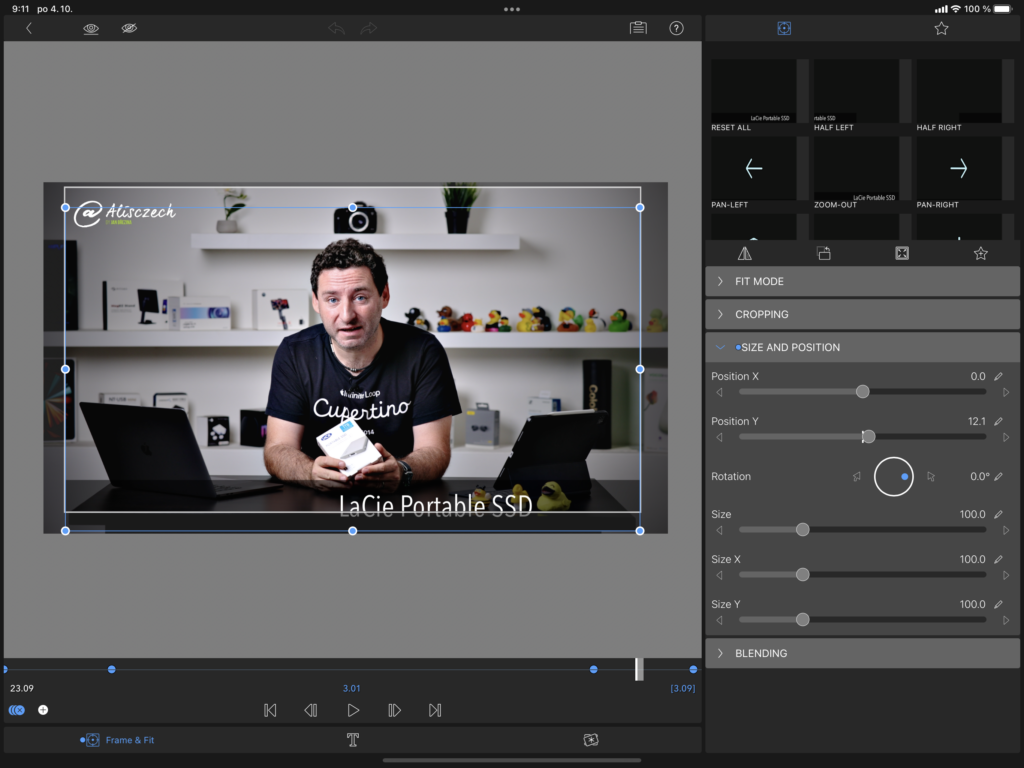
Task: Increase Size Y with right arrow
Action: pyautogui.click(x=1006, y=620)
